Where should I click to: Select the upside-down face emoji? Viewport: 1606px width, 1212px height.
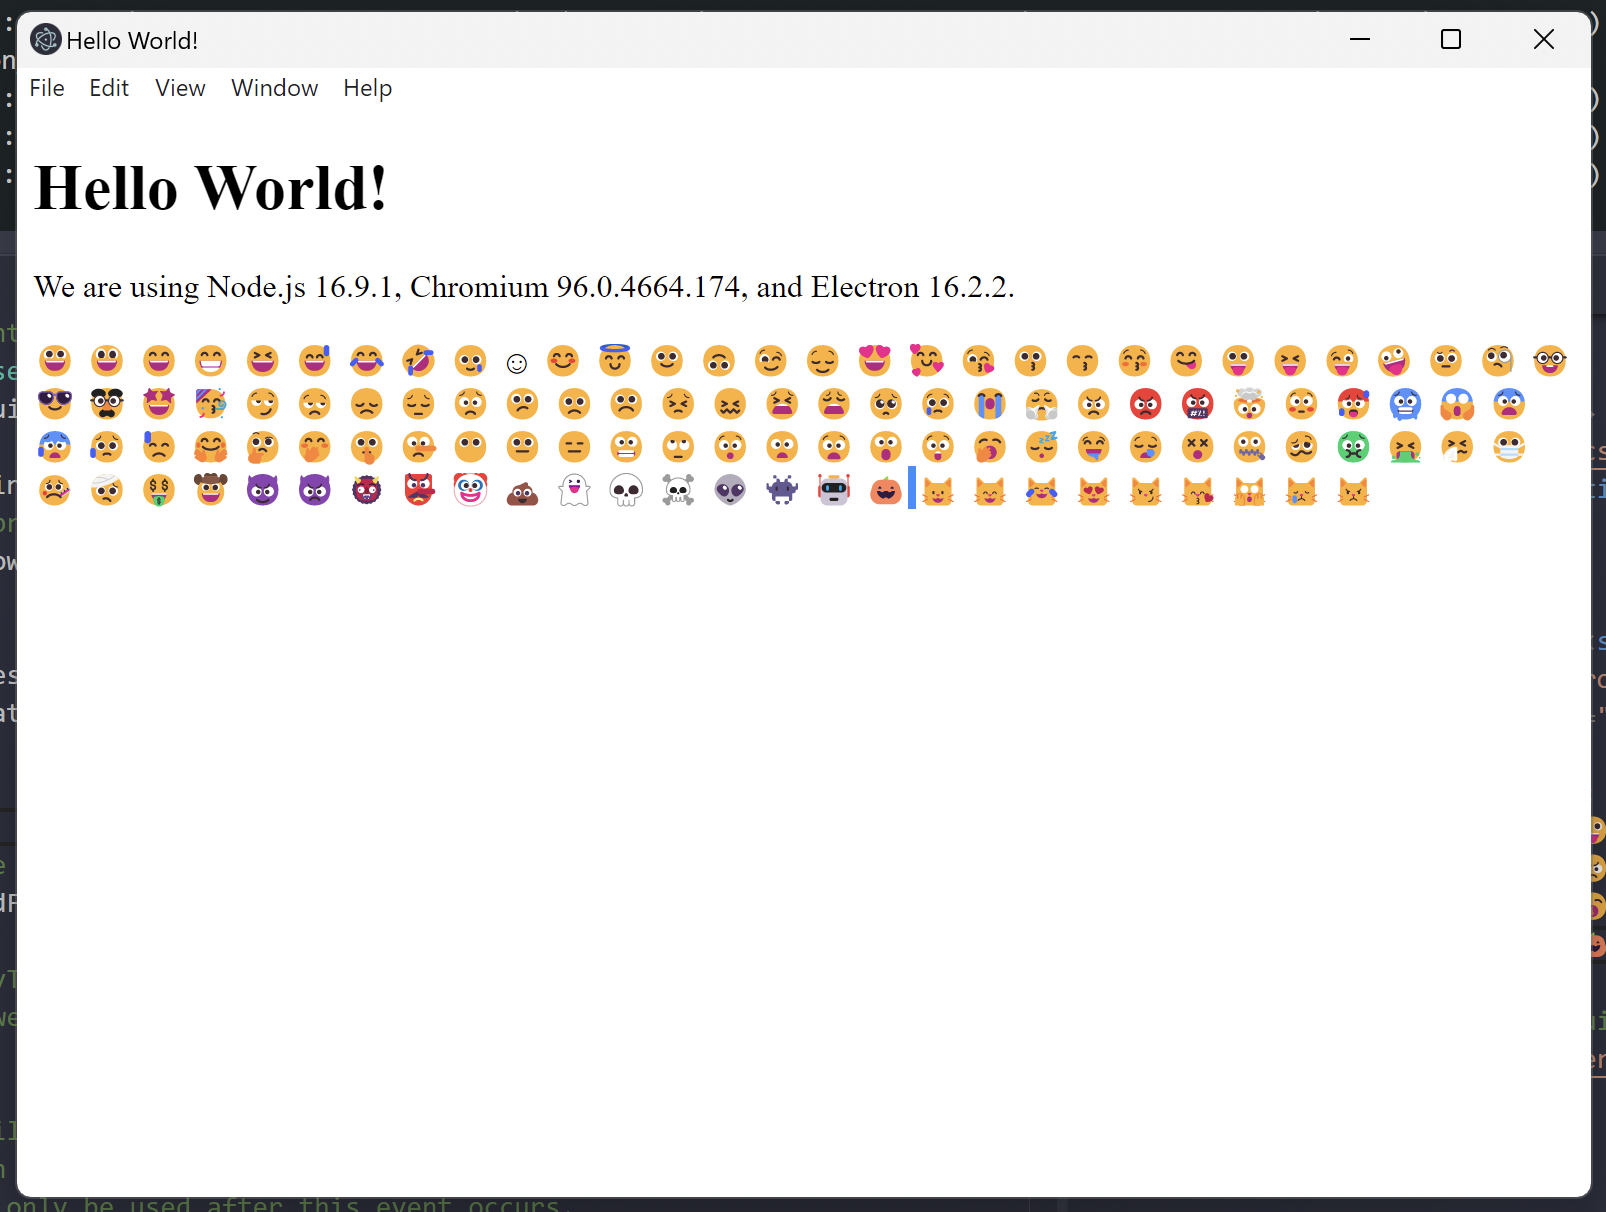pyautogui.click(x=719, y=360)
